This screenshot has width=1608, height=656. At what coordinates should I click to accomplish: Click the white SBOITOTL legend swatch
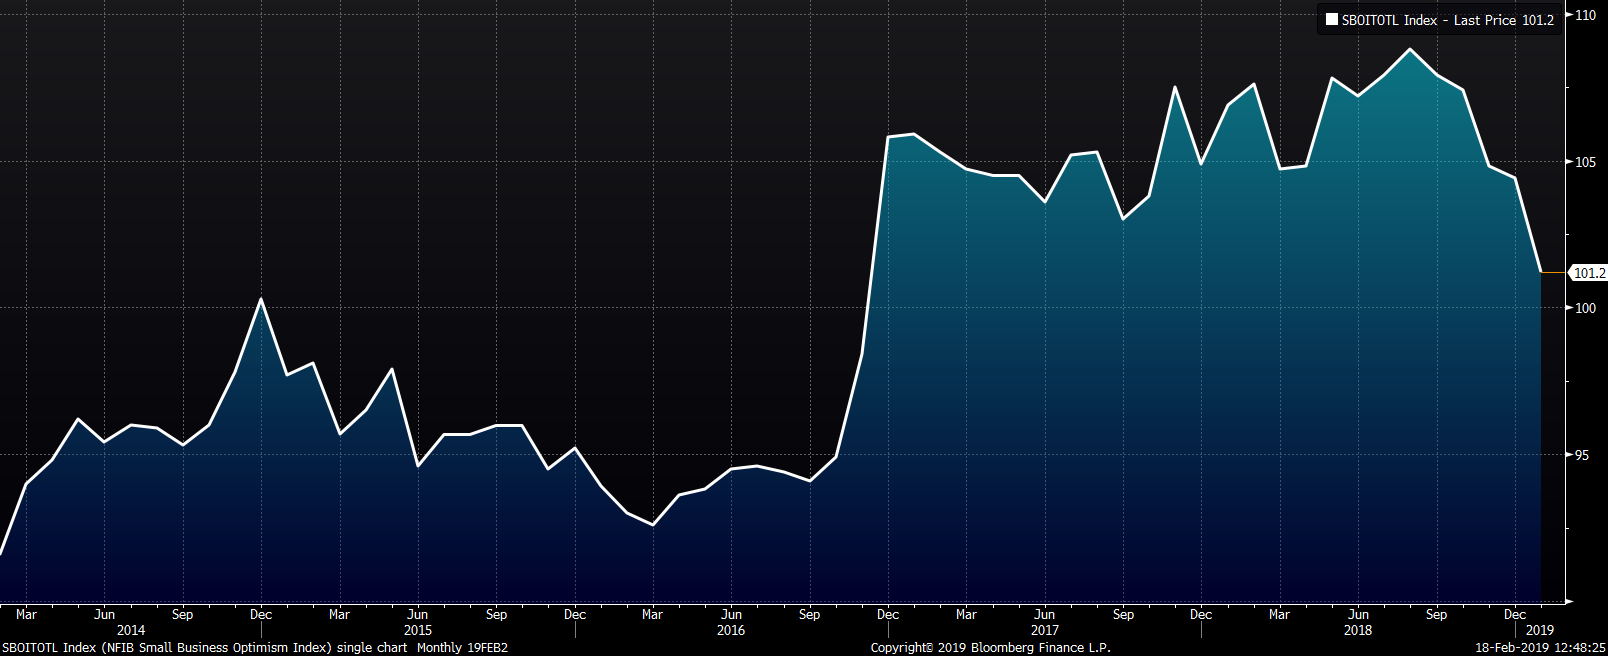coord(1331,20)
